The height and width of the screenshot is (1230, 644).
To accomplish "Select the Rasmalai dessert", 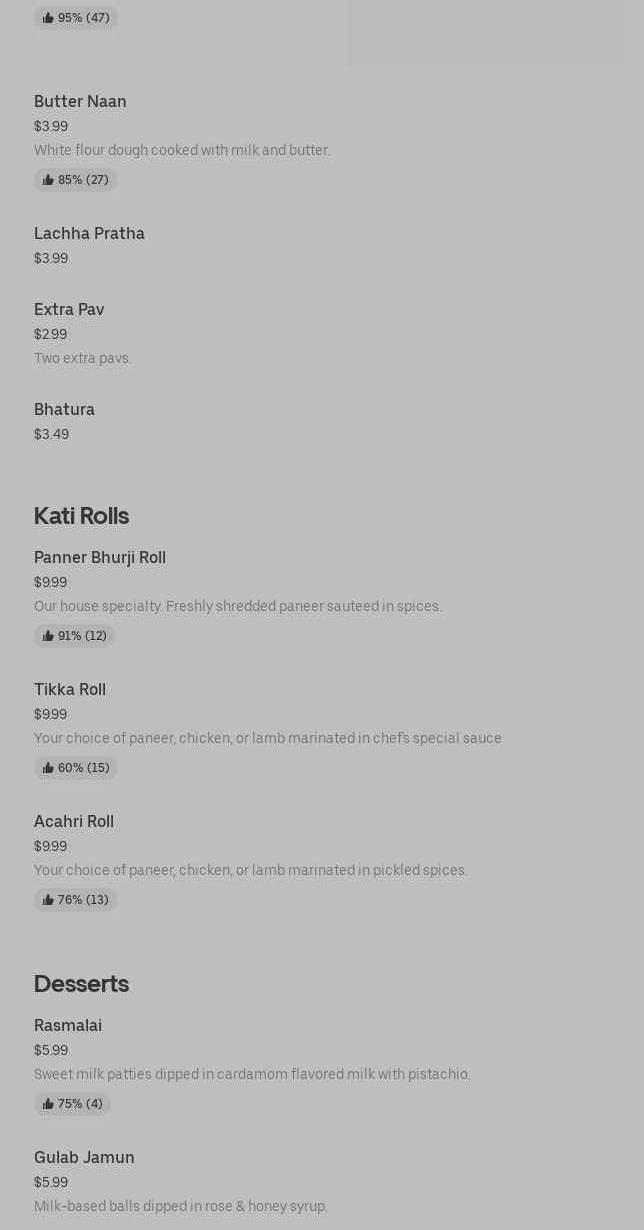I will (x=68, y=1025).
